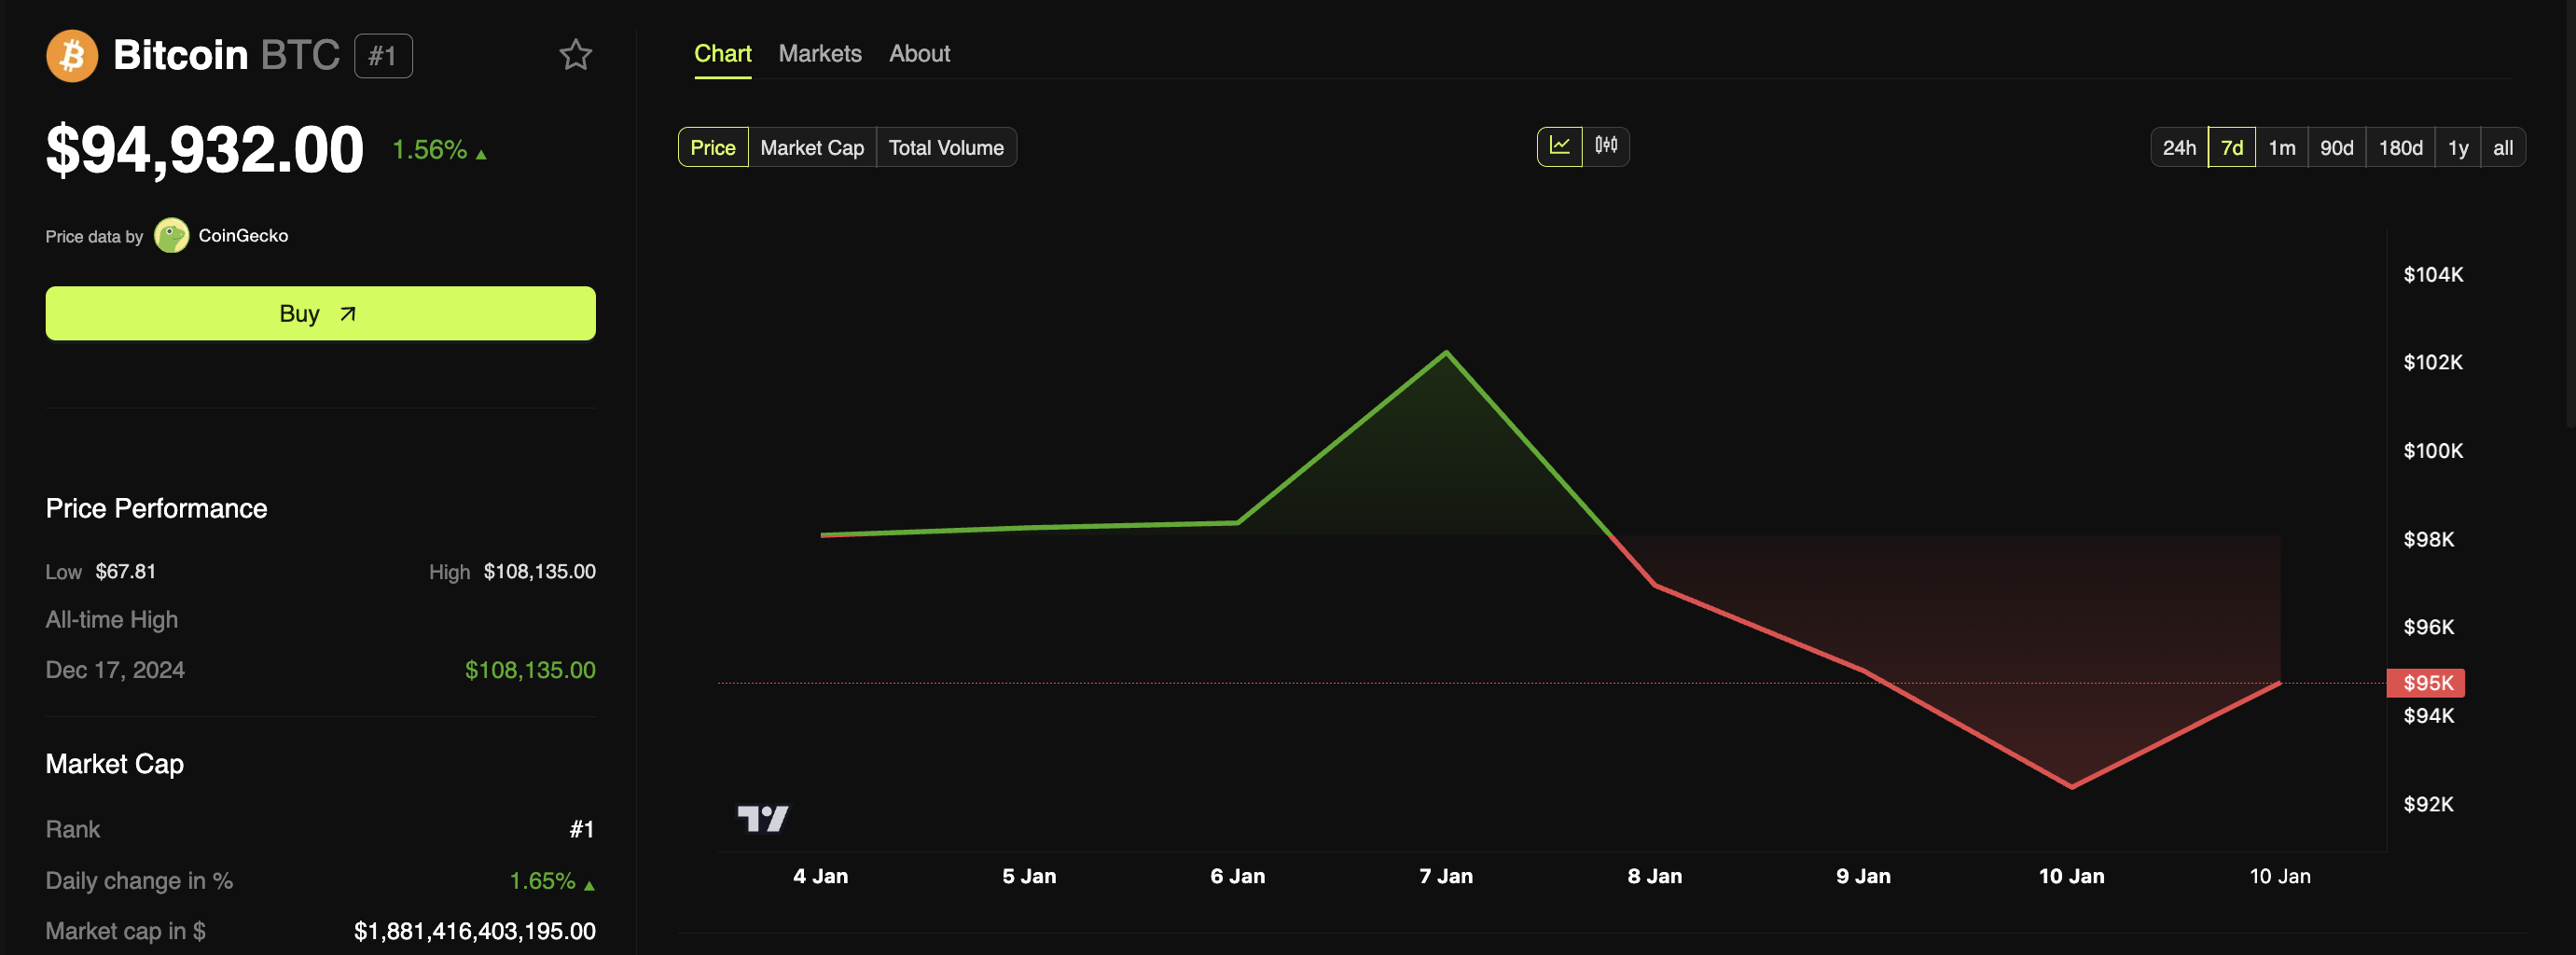Click the red $95K price marker
This screenshot has width=2576, height=955.
point(2426,683)
